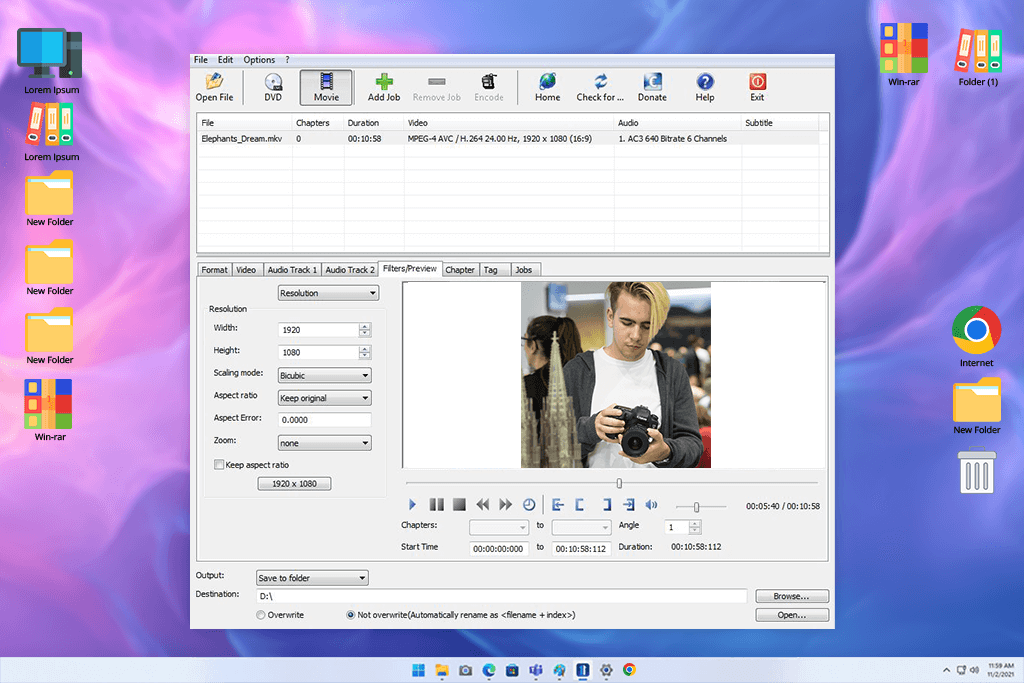Switch to Audio Track 2 tab
1024x683 pixels.
coord(349,270)
